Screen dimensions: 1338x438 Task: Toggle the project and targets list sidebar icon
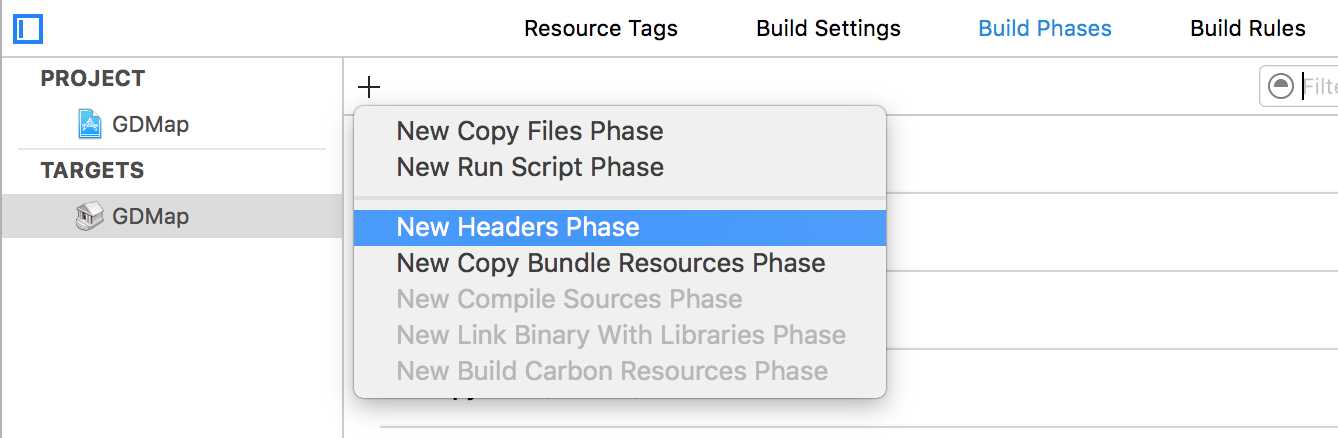pyautogui.click(x=28, y=28)
